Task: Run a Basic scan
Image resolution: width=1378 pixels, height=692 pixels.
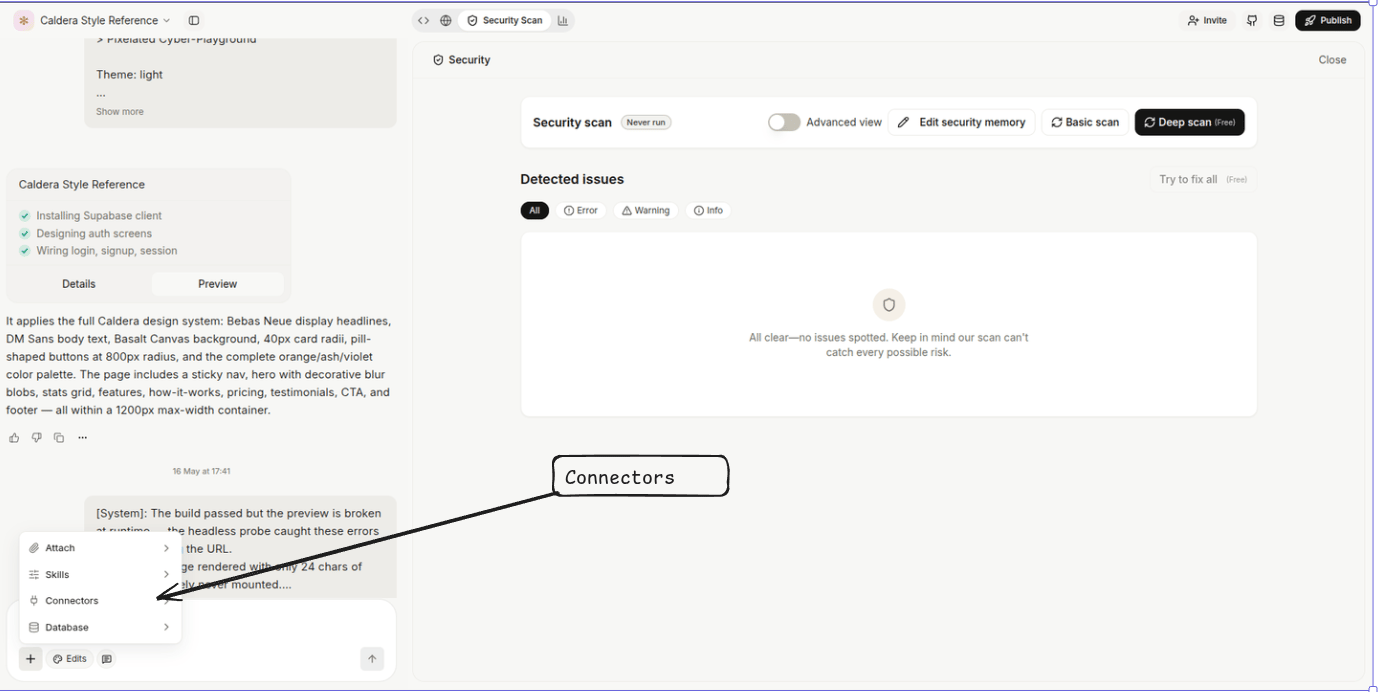Action: point(1085,122)
